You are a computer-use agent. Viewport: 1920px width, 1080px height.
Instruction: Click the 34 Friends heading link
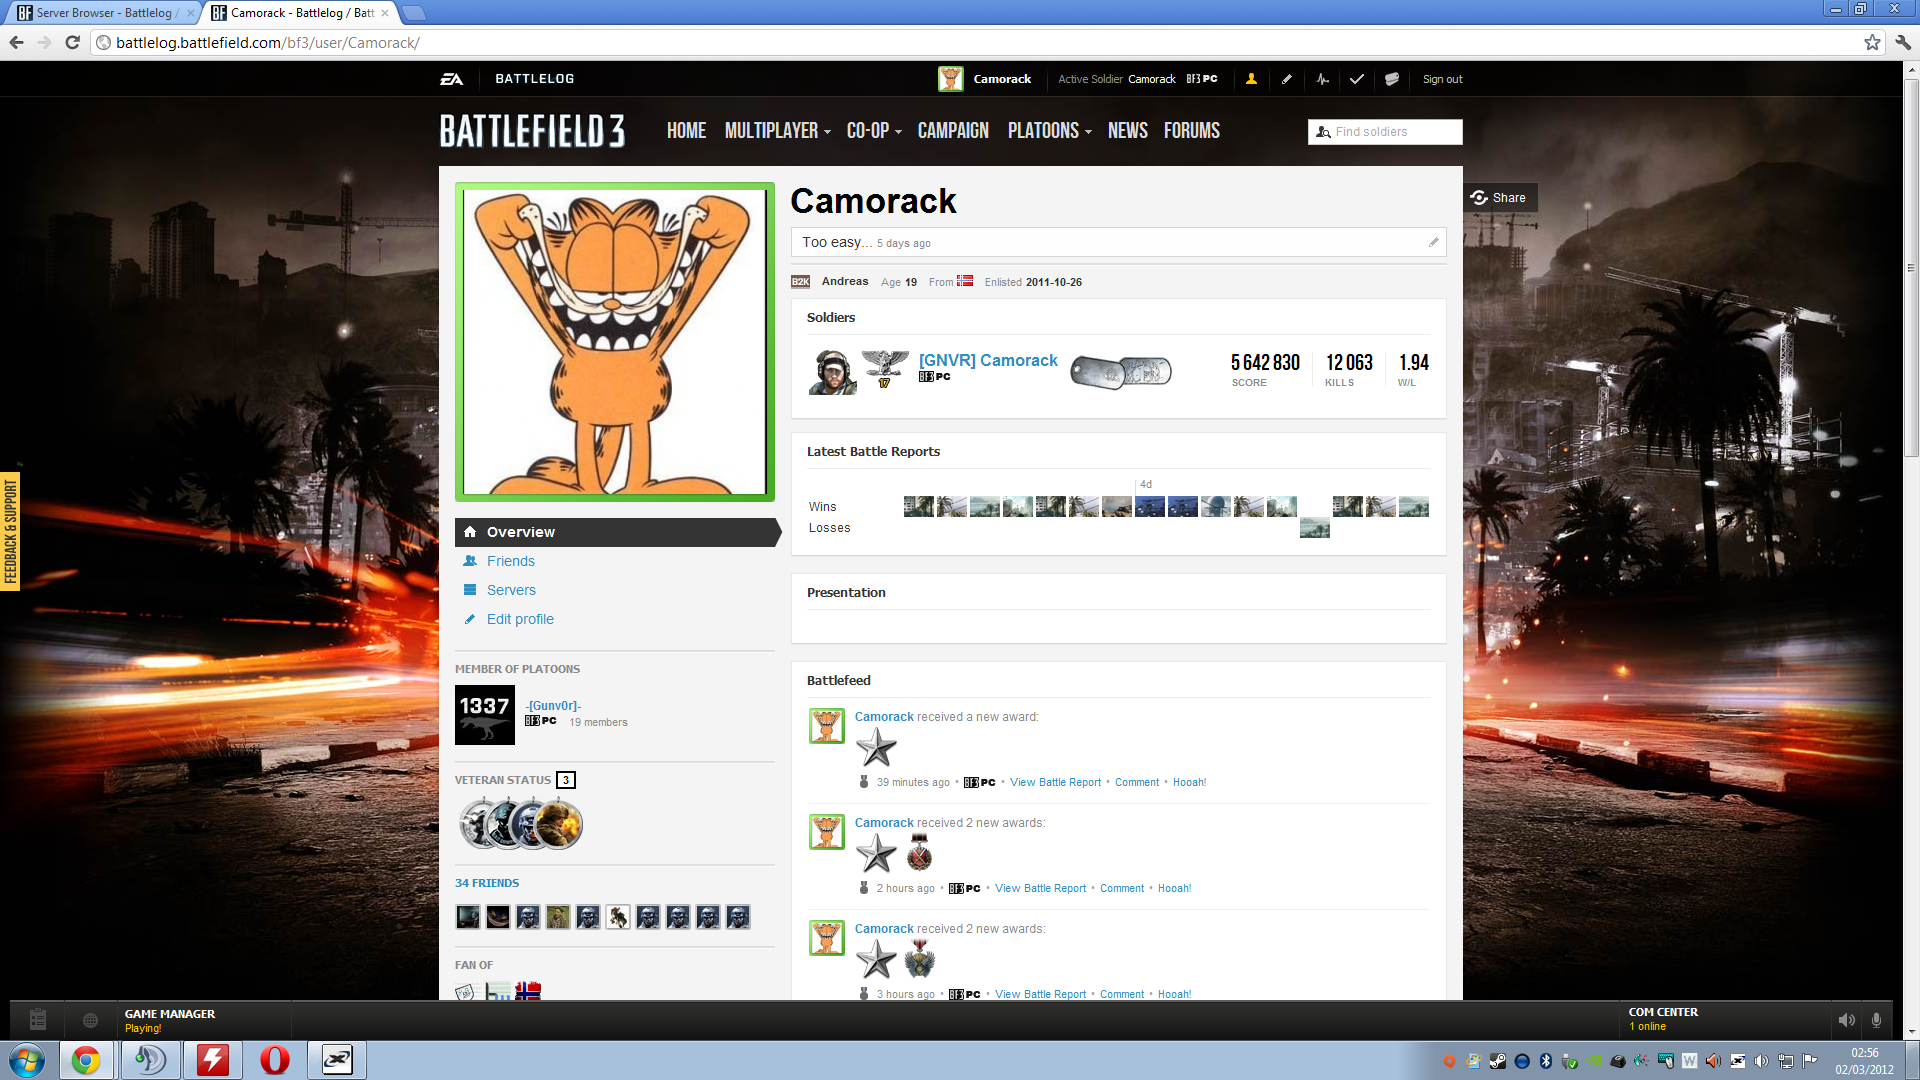coord(487,883)
